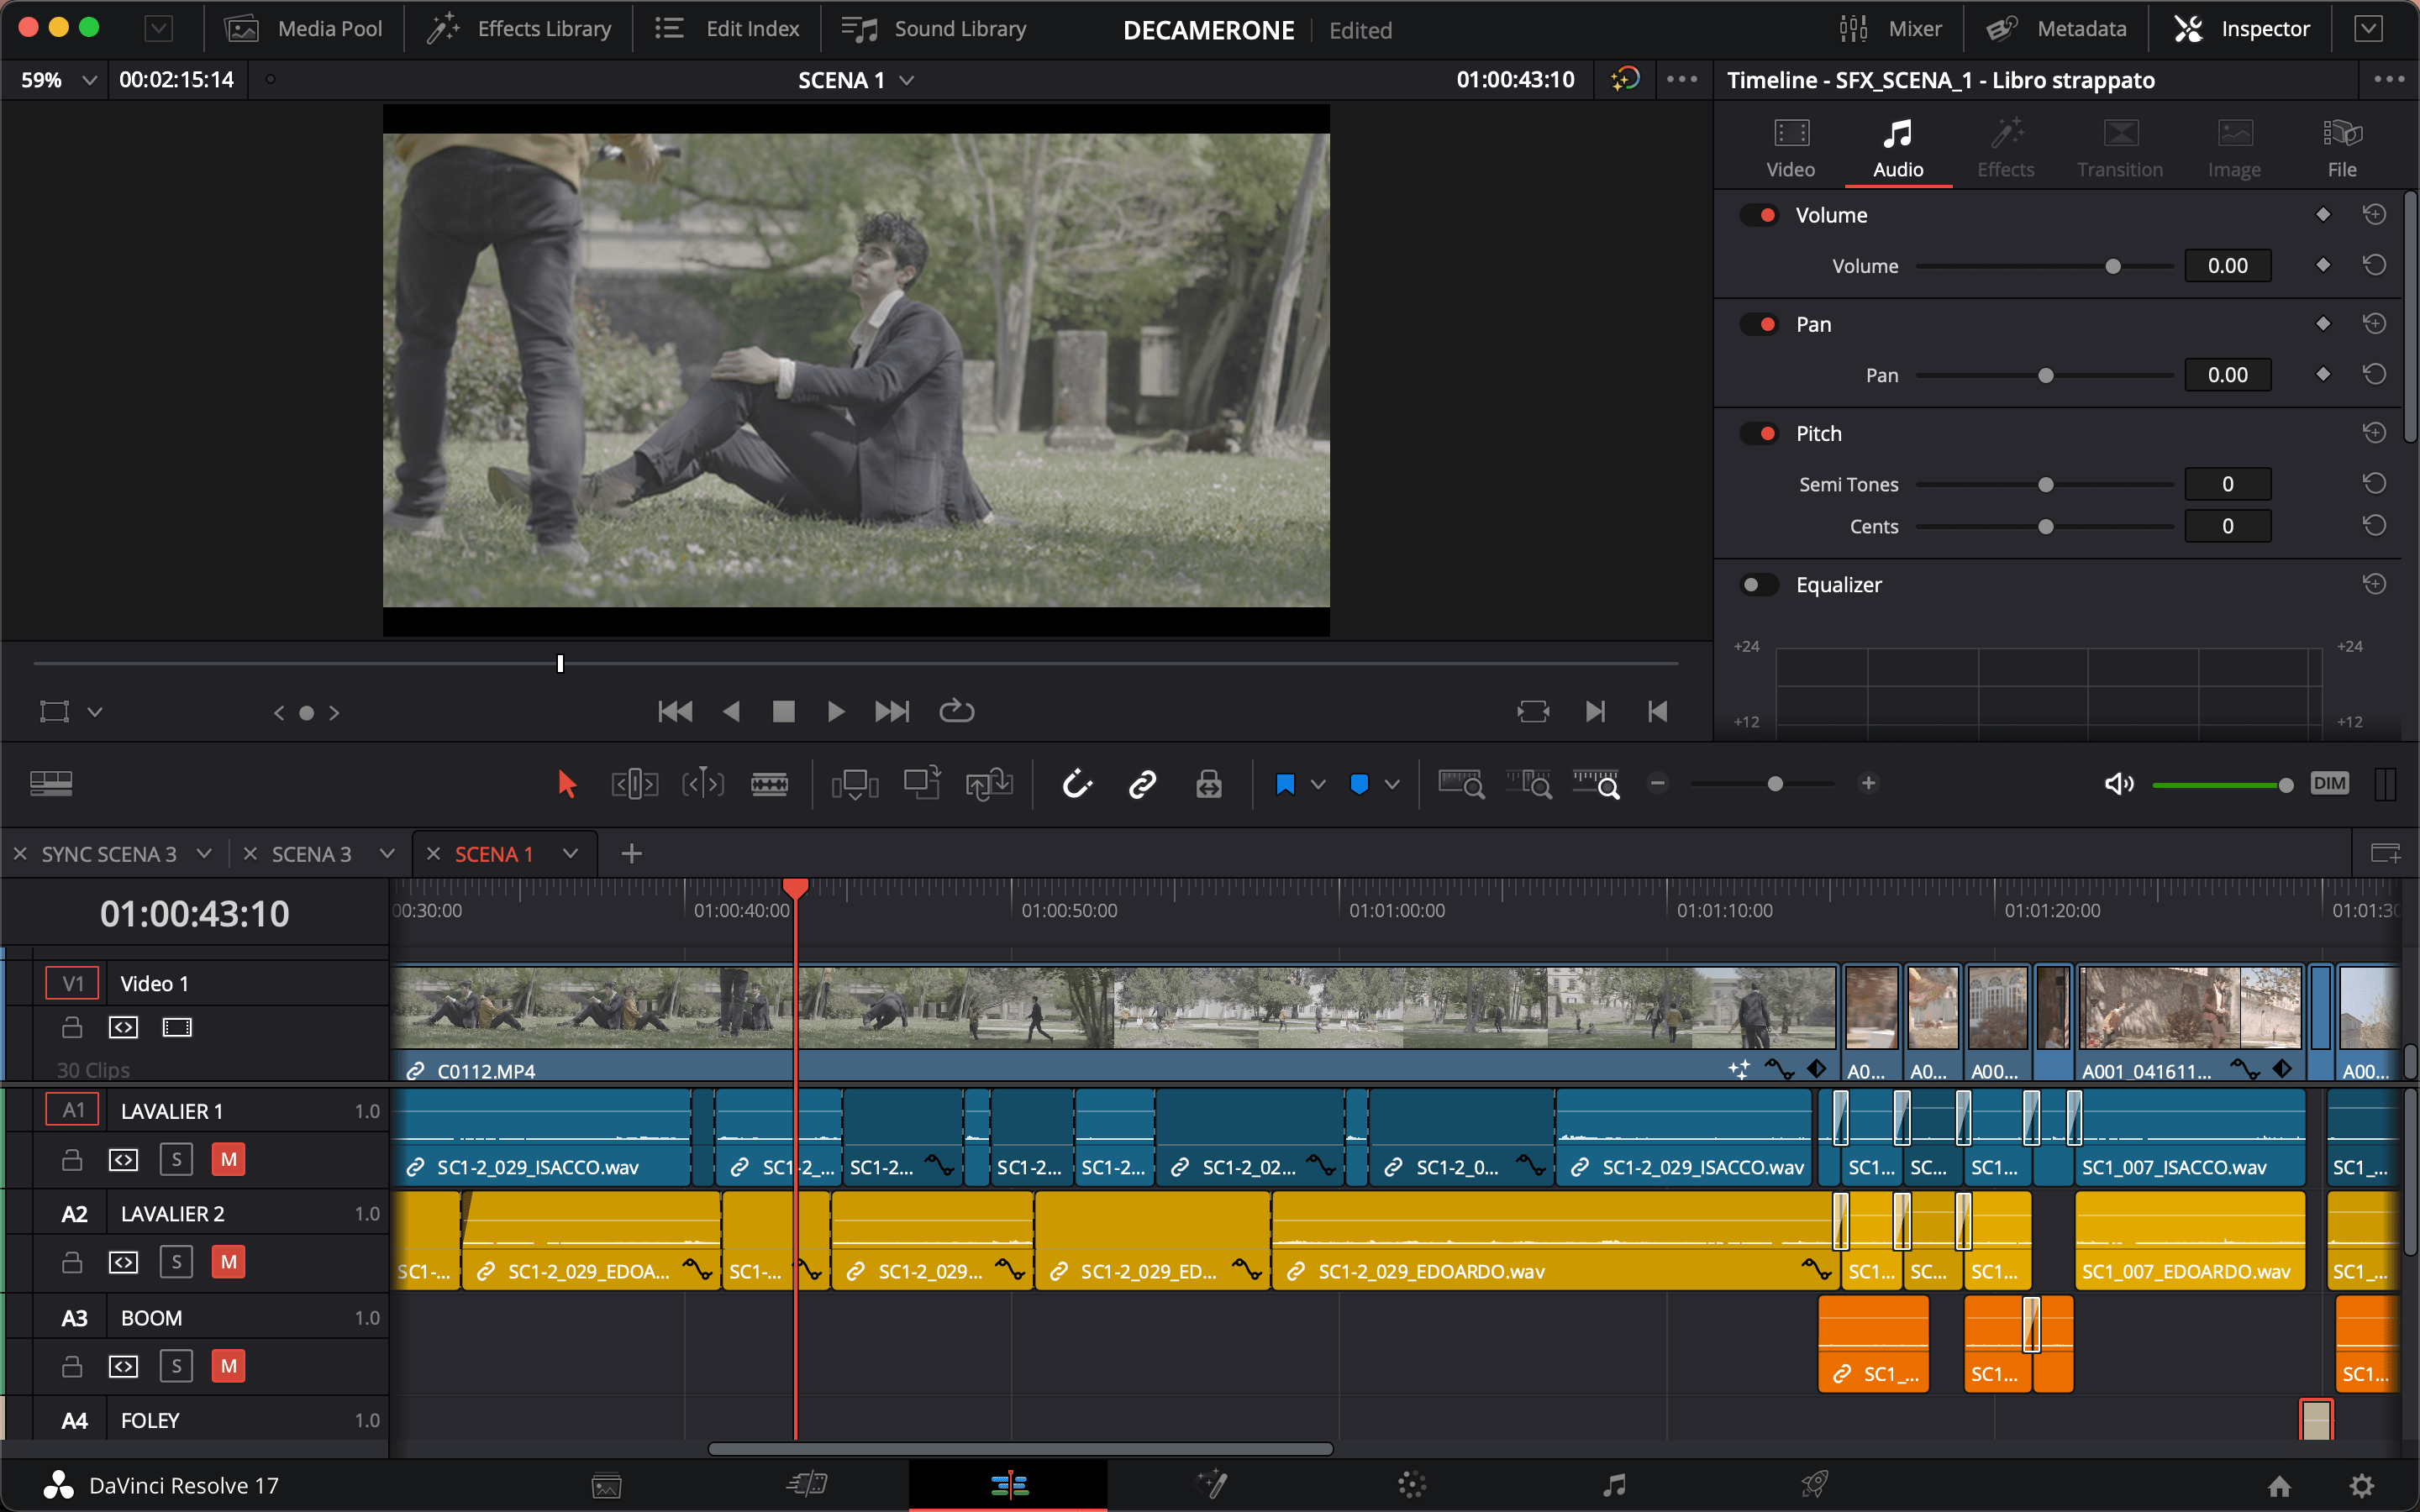
Task: Open the Sound Library panel
Action: click(922, 28)
